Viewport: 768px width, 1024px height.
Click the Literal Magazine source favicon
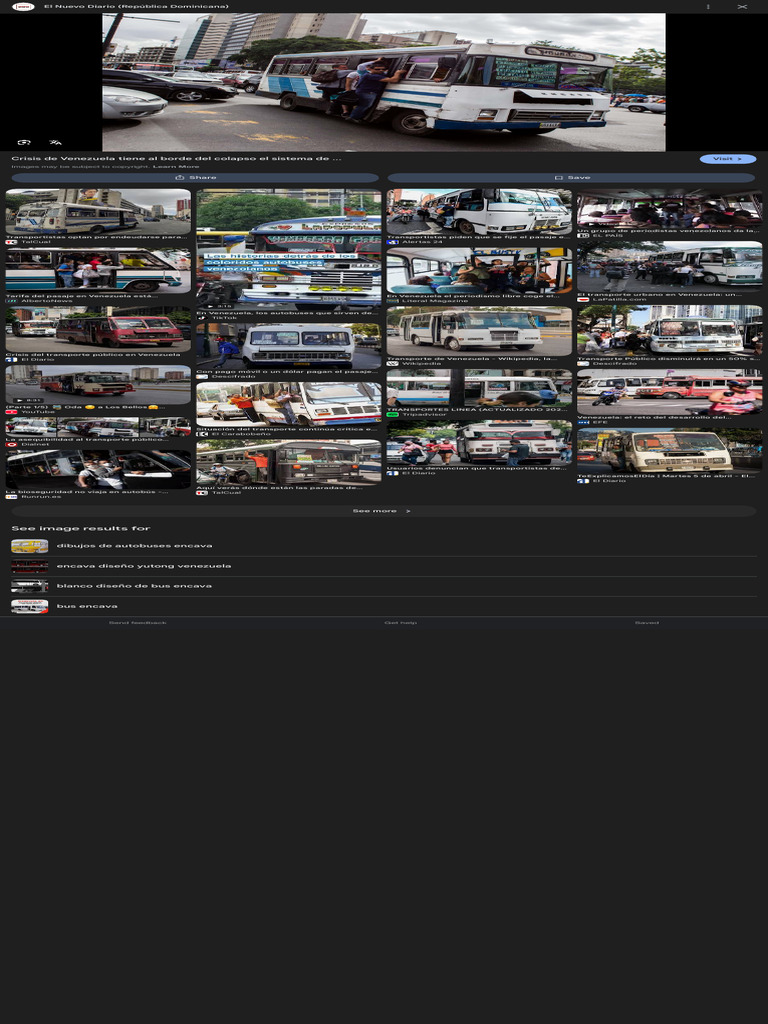click(392, 301)
